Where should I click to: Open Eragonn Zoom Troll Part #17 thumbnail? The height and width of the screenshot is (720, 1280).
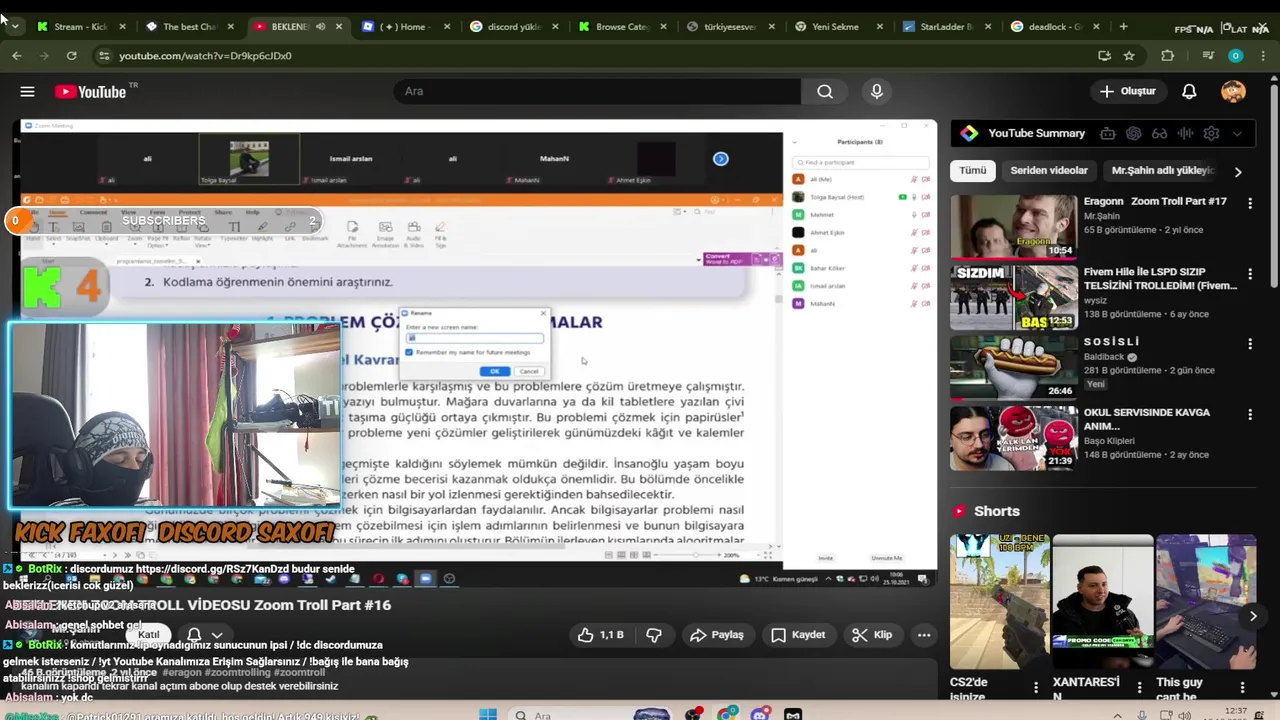point(1013,226)
